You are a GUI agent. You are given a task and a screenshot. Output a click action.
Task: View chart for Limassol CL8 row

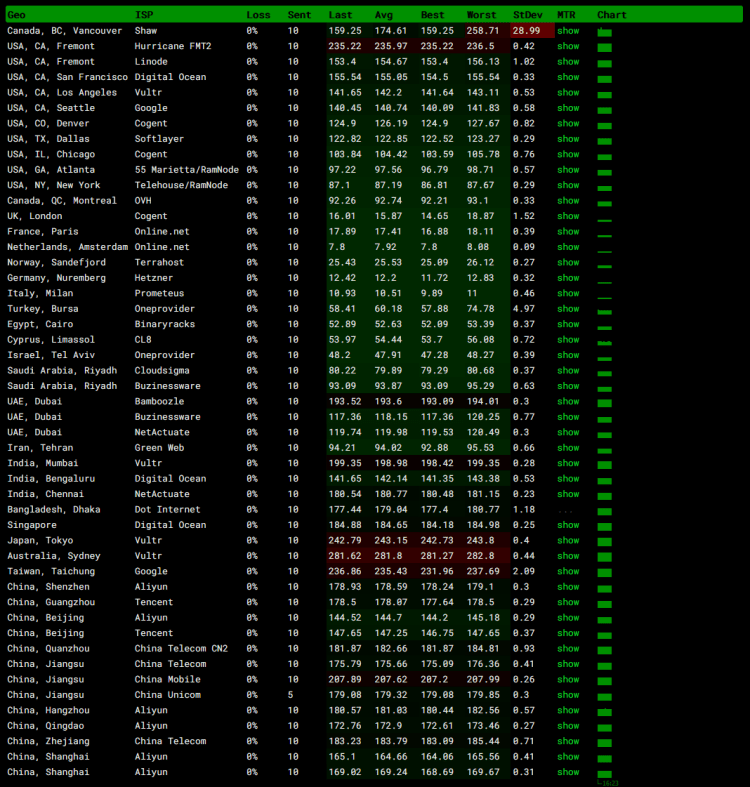point(604,343)
